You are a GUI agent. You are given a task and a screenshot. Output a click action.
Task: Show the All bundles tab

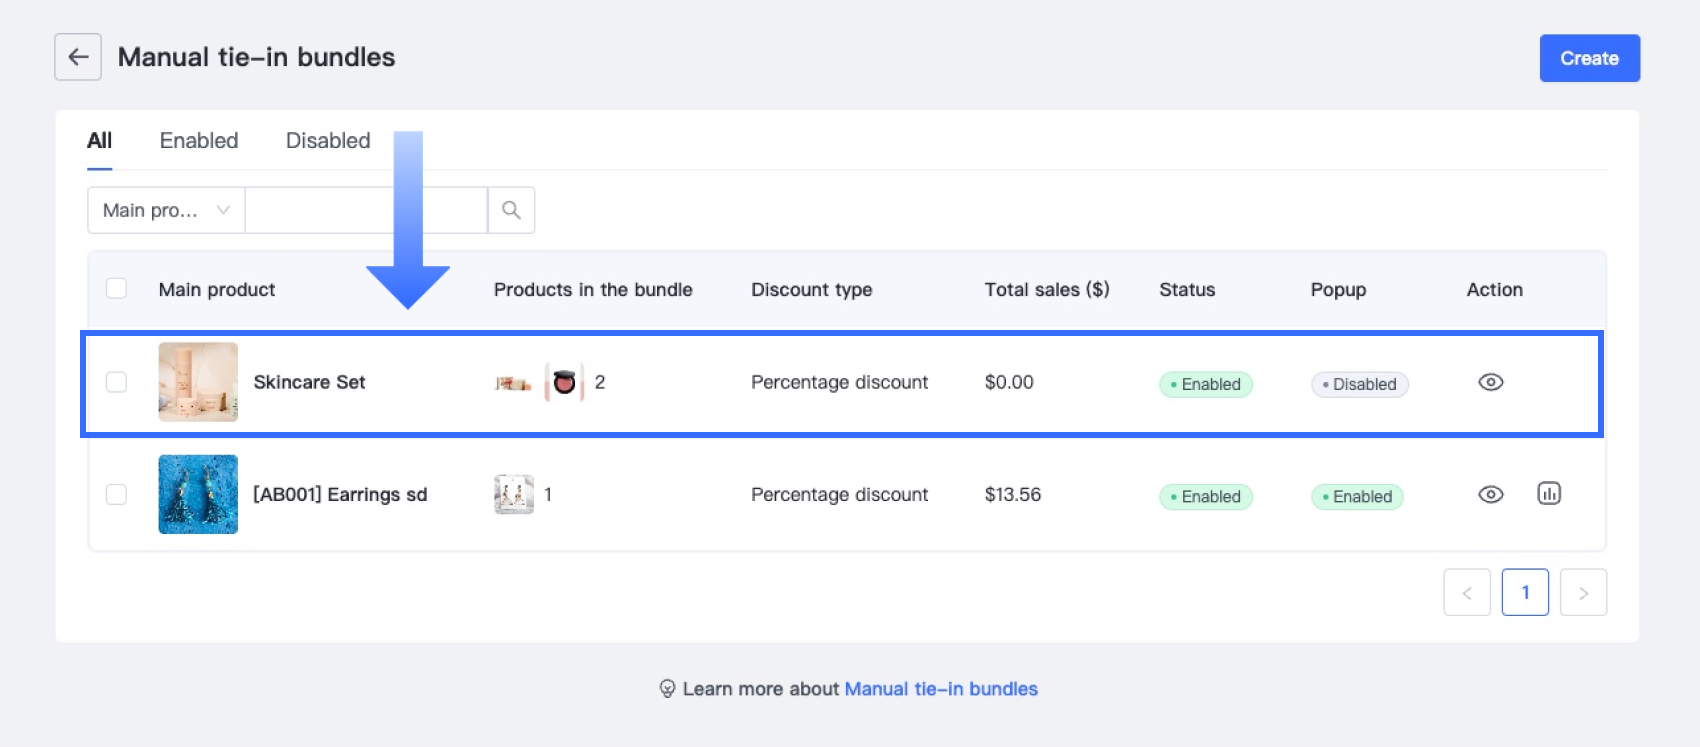pyautogui.click(x=99, y=141)
